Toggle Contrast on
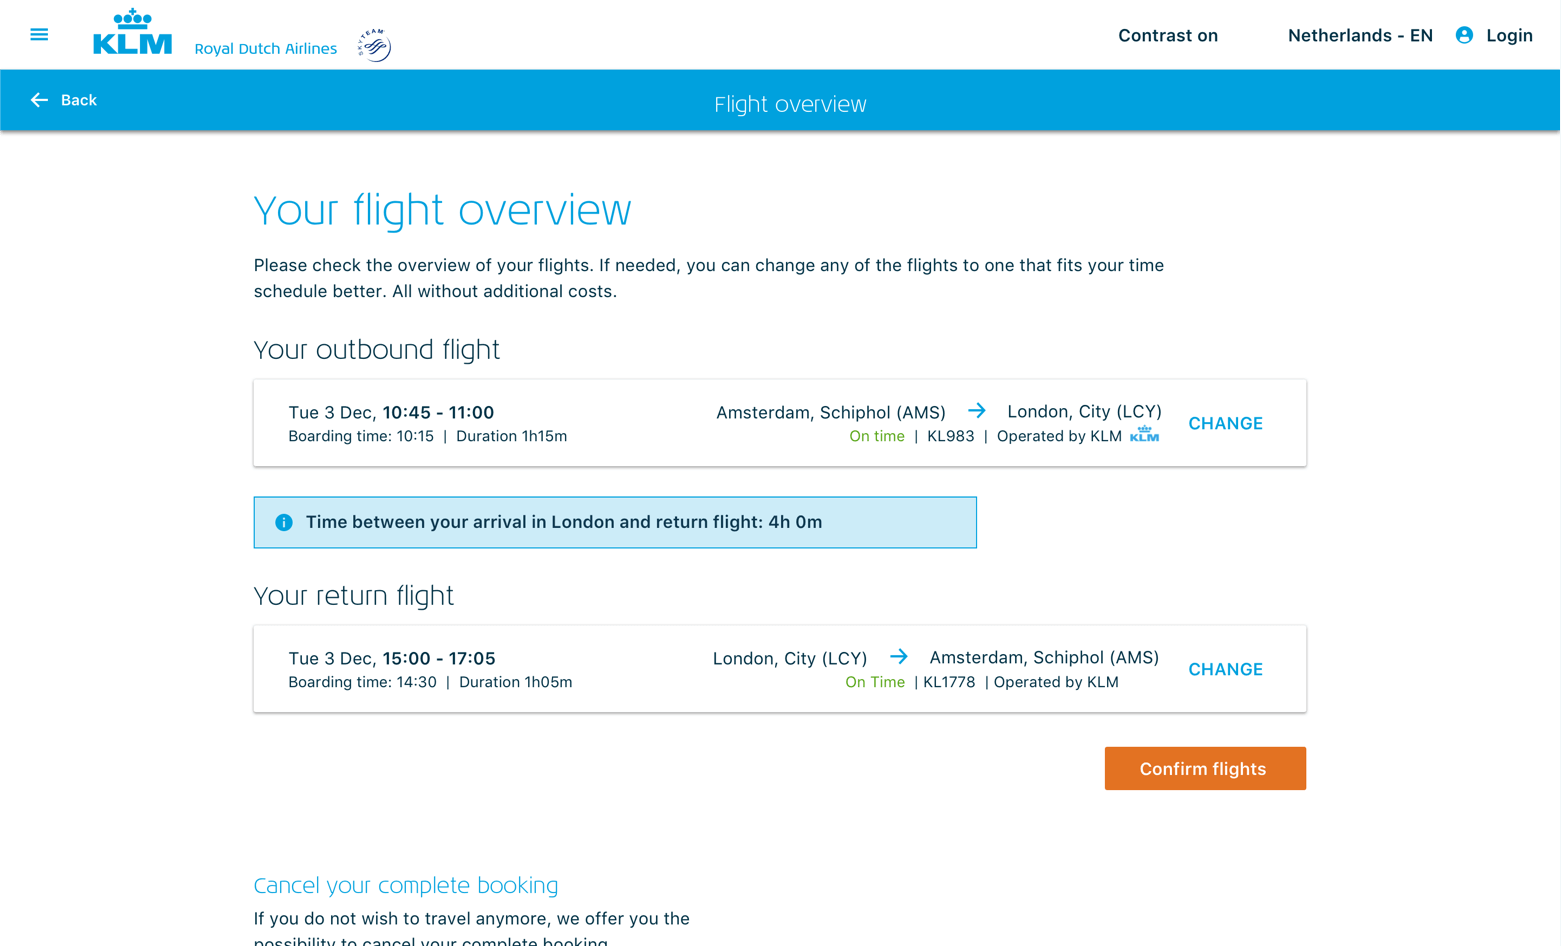 [1167, 36]
